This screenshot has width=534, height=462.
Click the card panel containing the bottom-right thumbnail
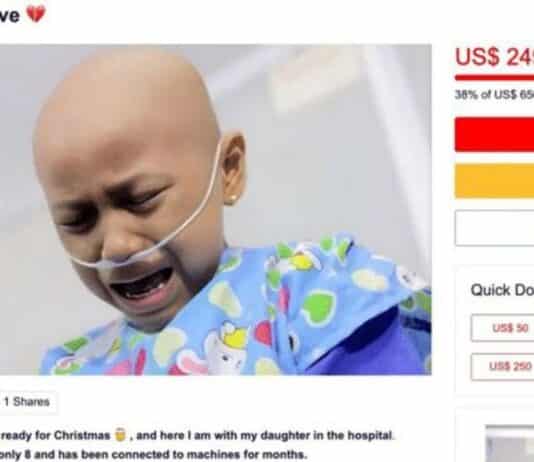[494, 435]
